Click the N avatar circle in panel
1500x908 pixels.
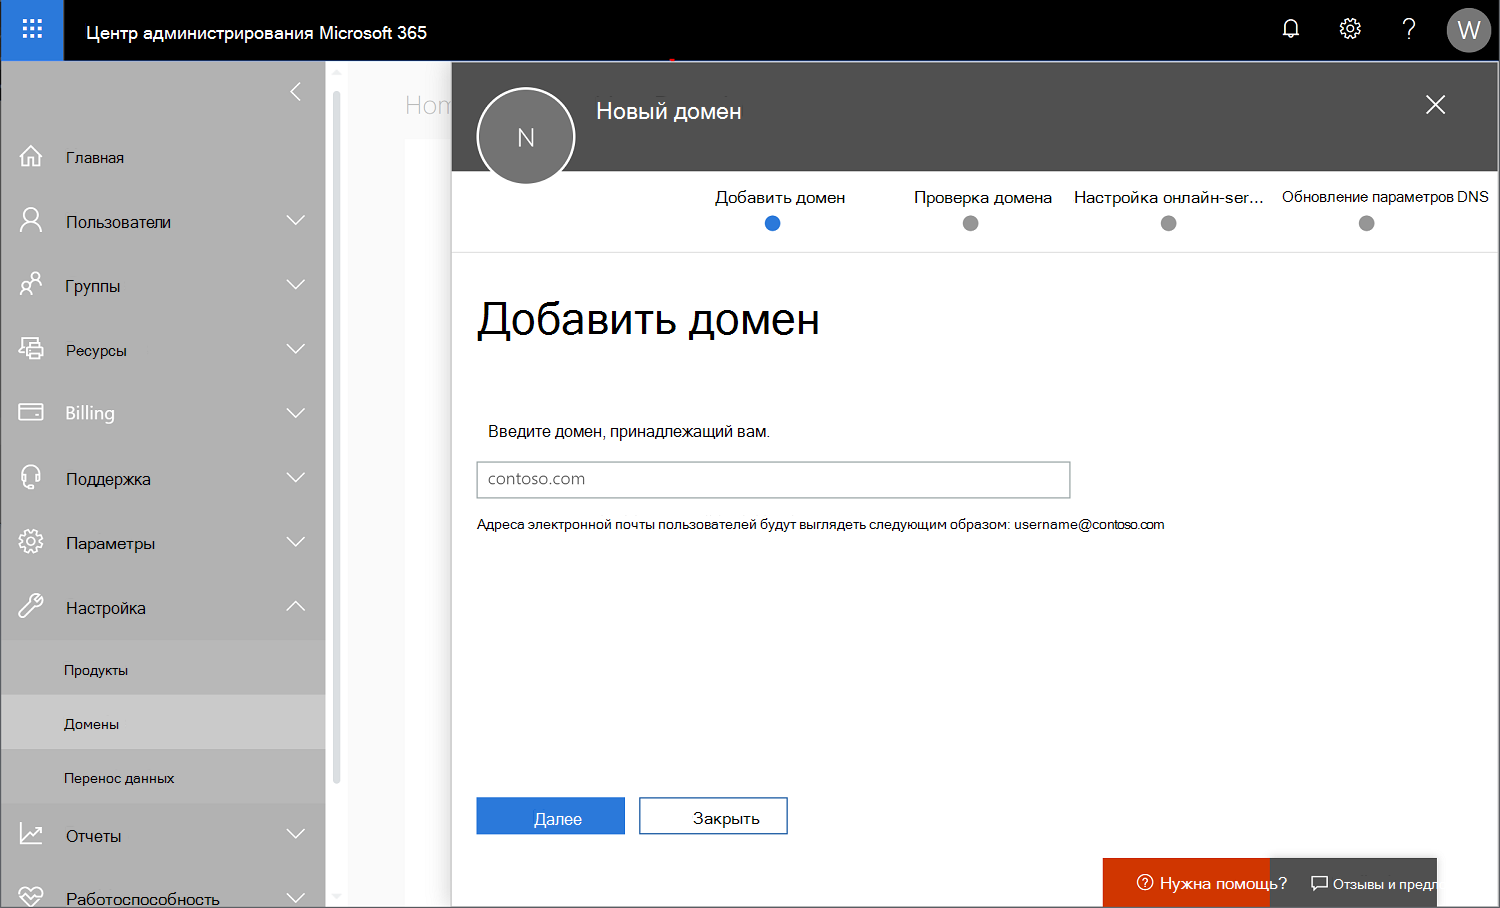[x=526, y=136]
